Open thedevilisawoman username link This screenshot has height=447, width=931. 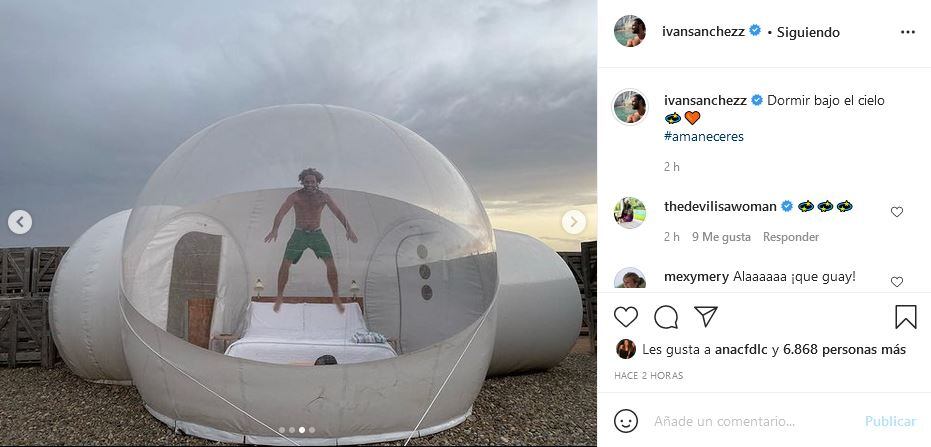[x=720, y=206]
